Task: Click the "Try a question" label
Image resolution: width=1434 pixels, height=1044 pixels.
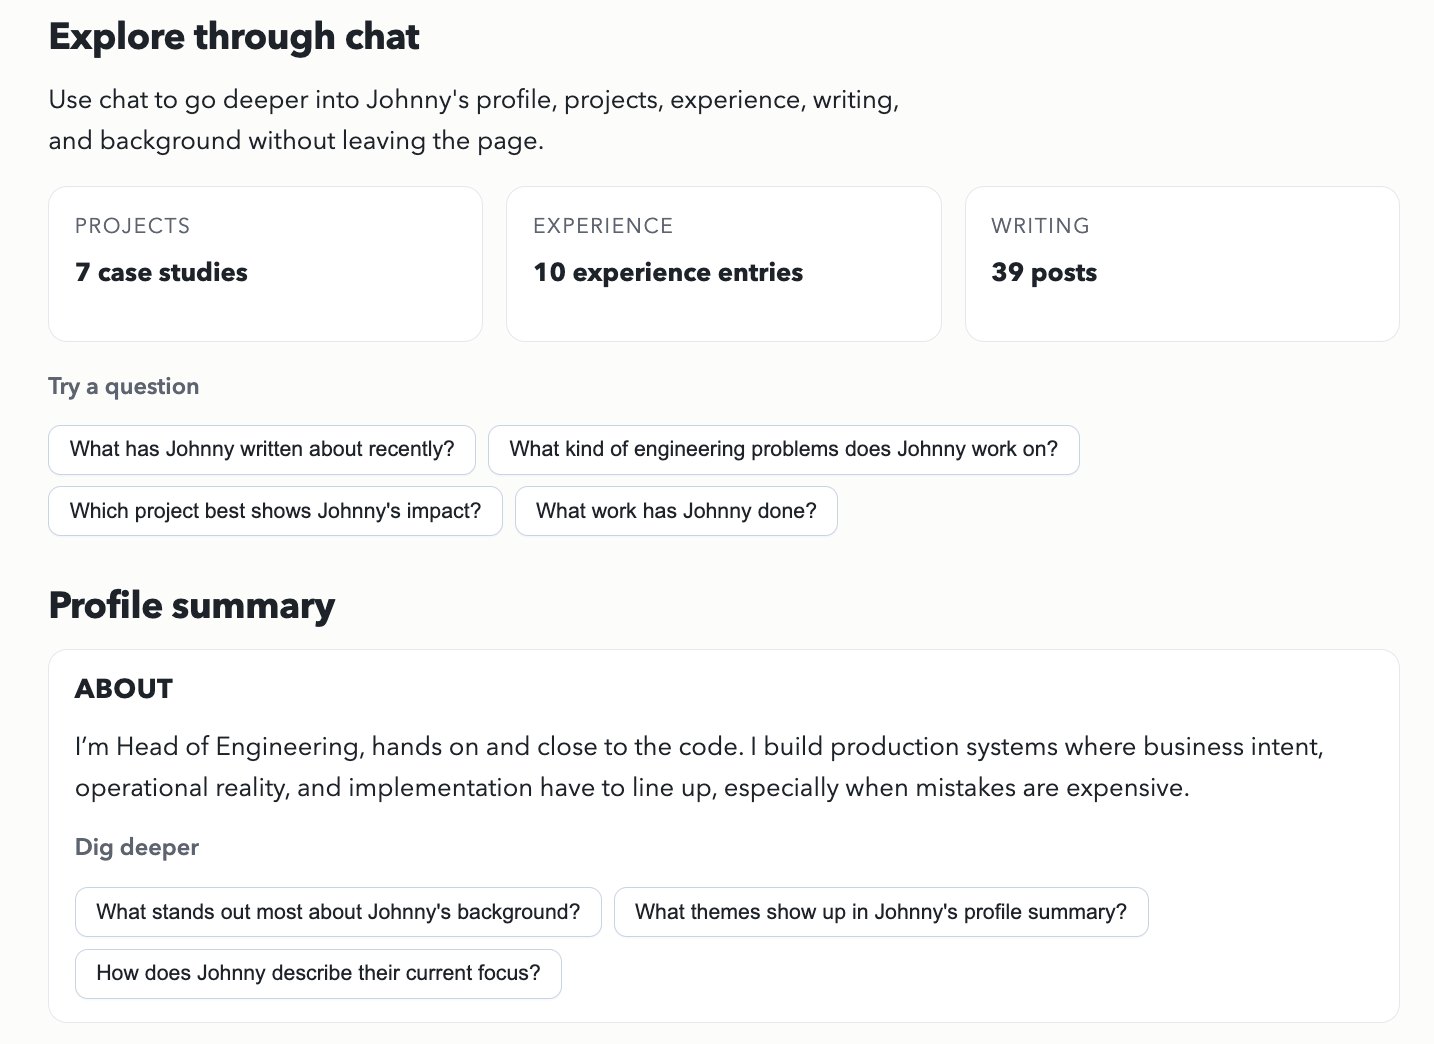Action: coord(123,386)
